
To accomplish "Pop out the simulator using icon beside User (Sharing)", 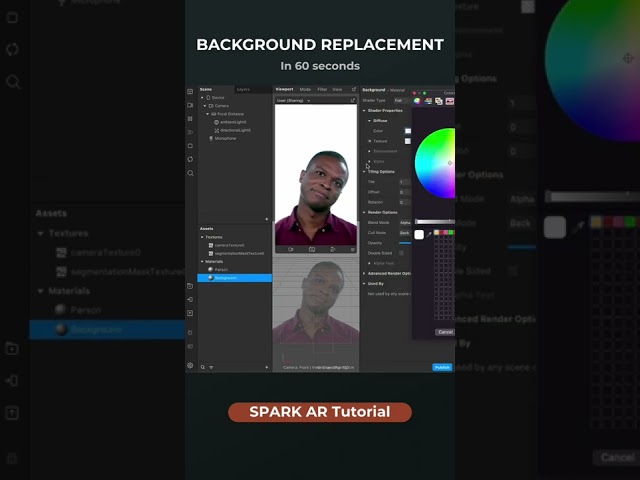I will [353, 100].
